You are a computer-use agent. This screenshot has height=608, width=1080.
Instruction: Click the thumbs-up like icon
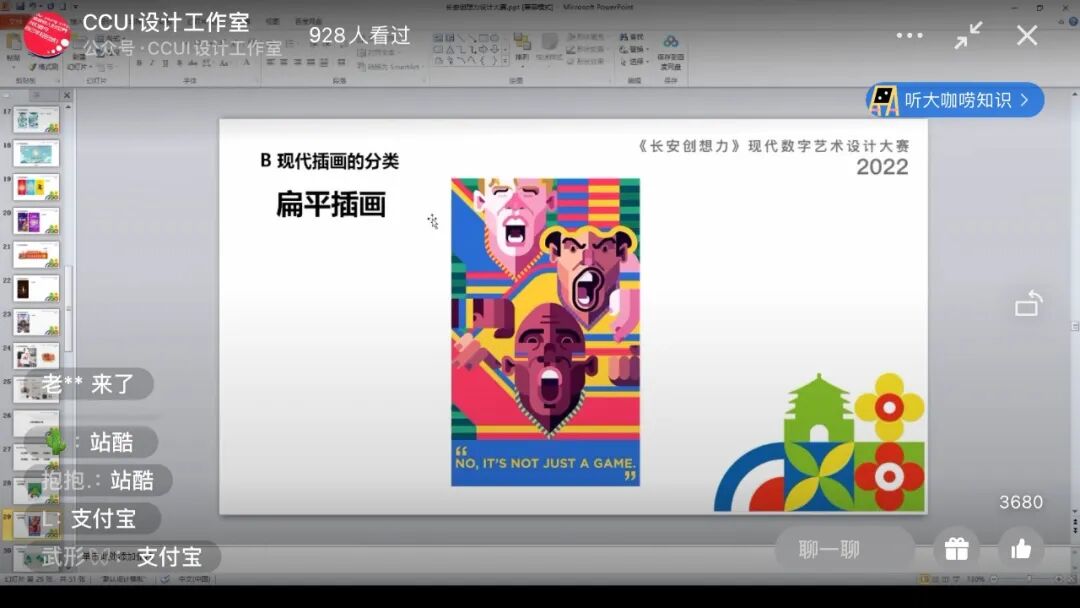coord(1018,549)
